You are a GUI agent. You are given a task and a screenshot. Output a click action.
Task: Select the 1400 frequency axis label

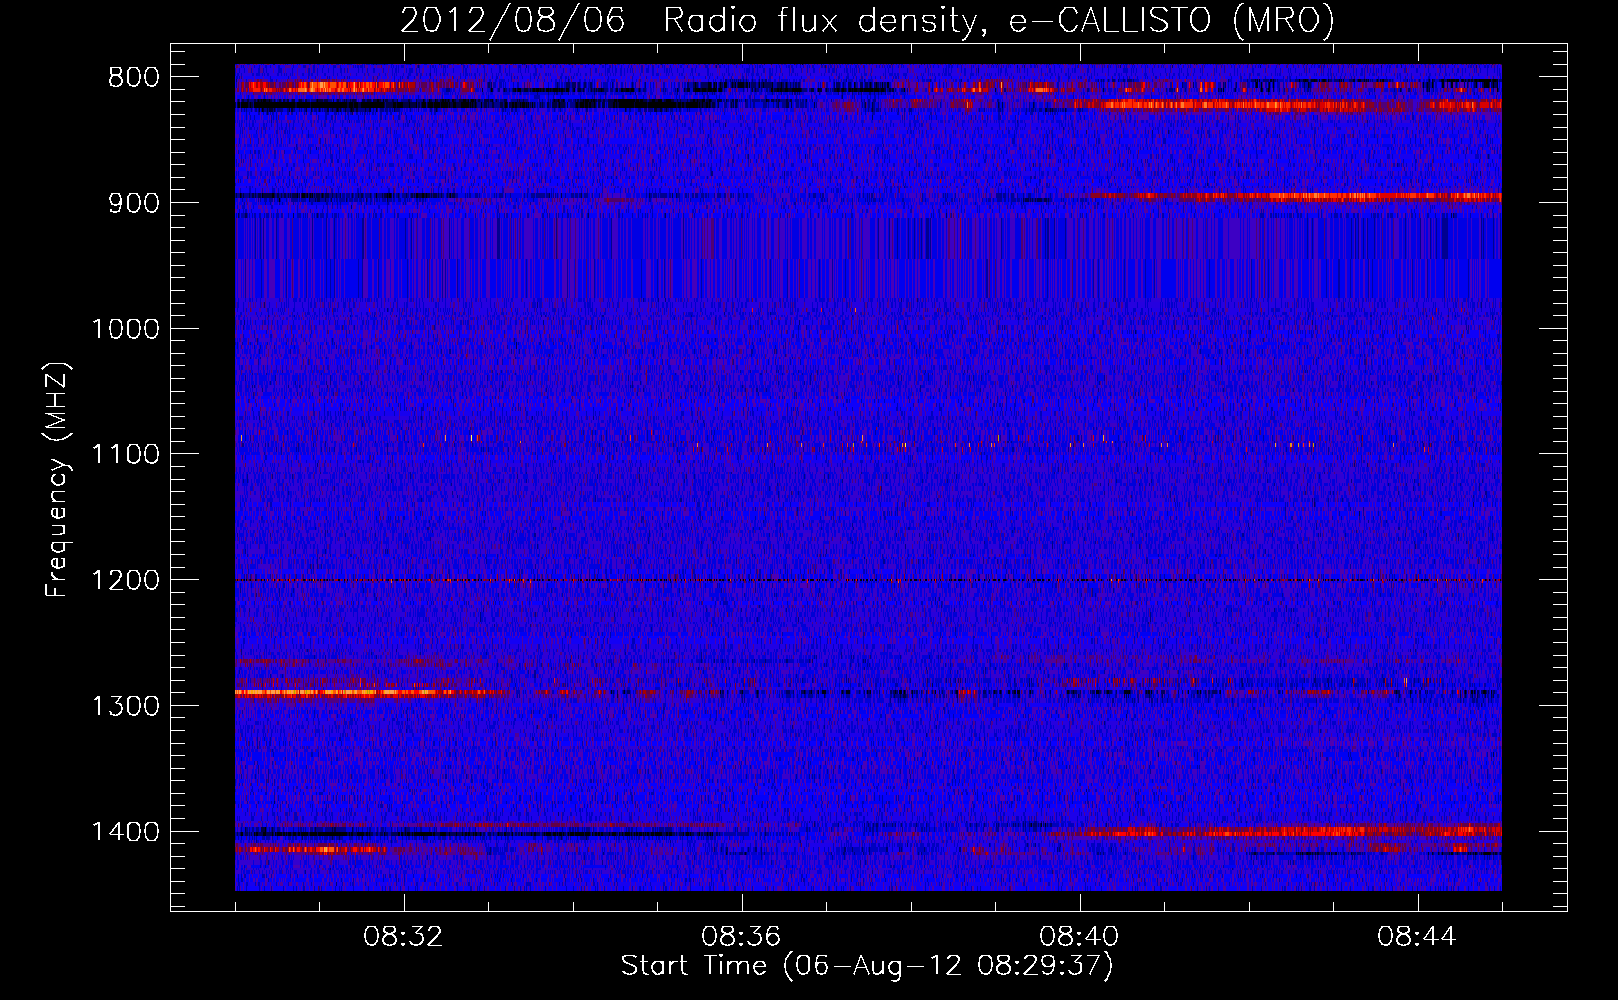(125, 832)
